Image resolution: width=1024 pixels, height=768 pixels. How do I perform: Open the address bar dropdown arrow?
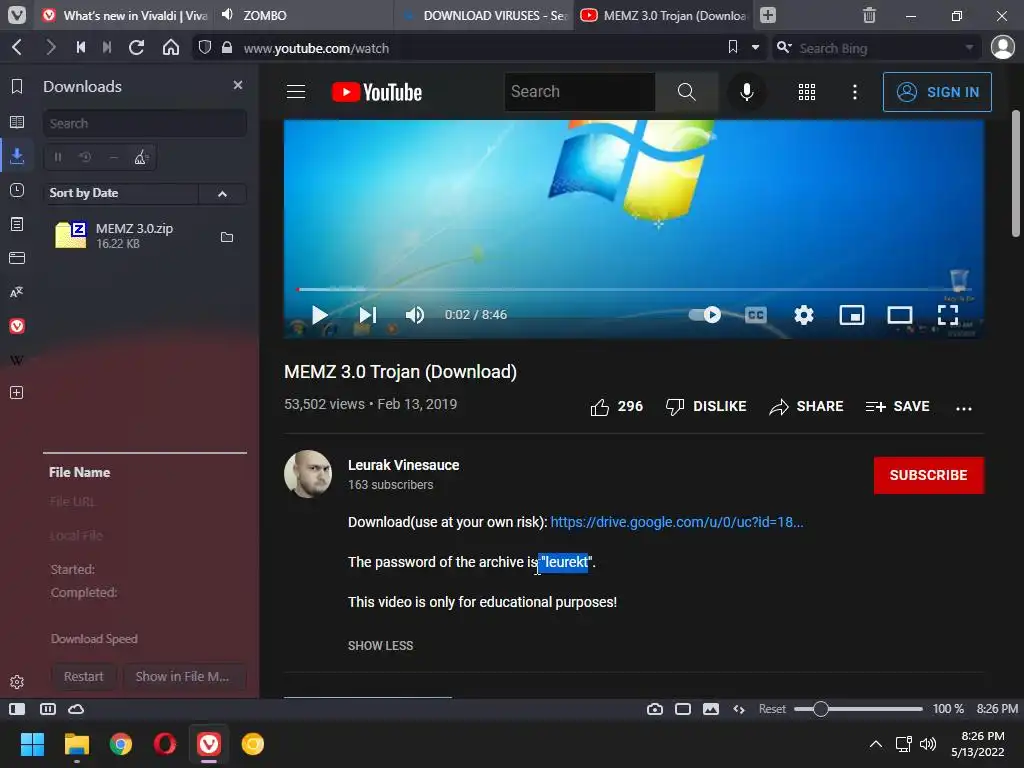coord(756,48)
